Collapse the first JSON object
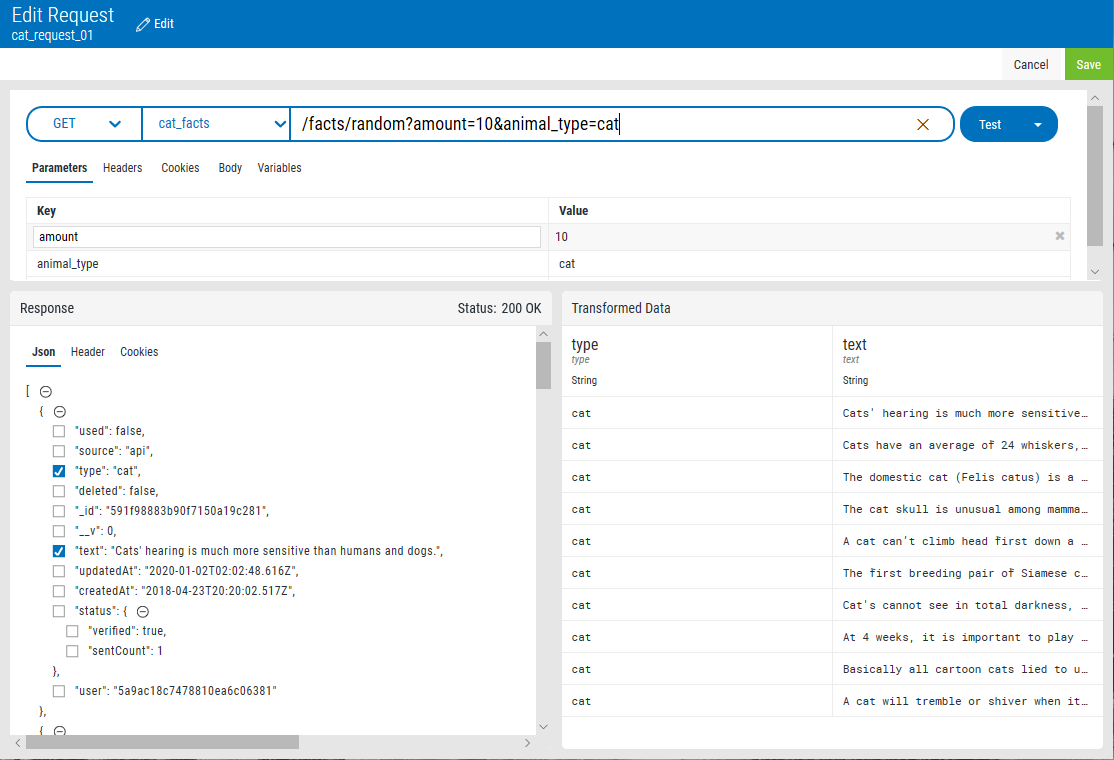1114x760 pixels. 60,412
